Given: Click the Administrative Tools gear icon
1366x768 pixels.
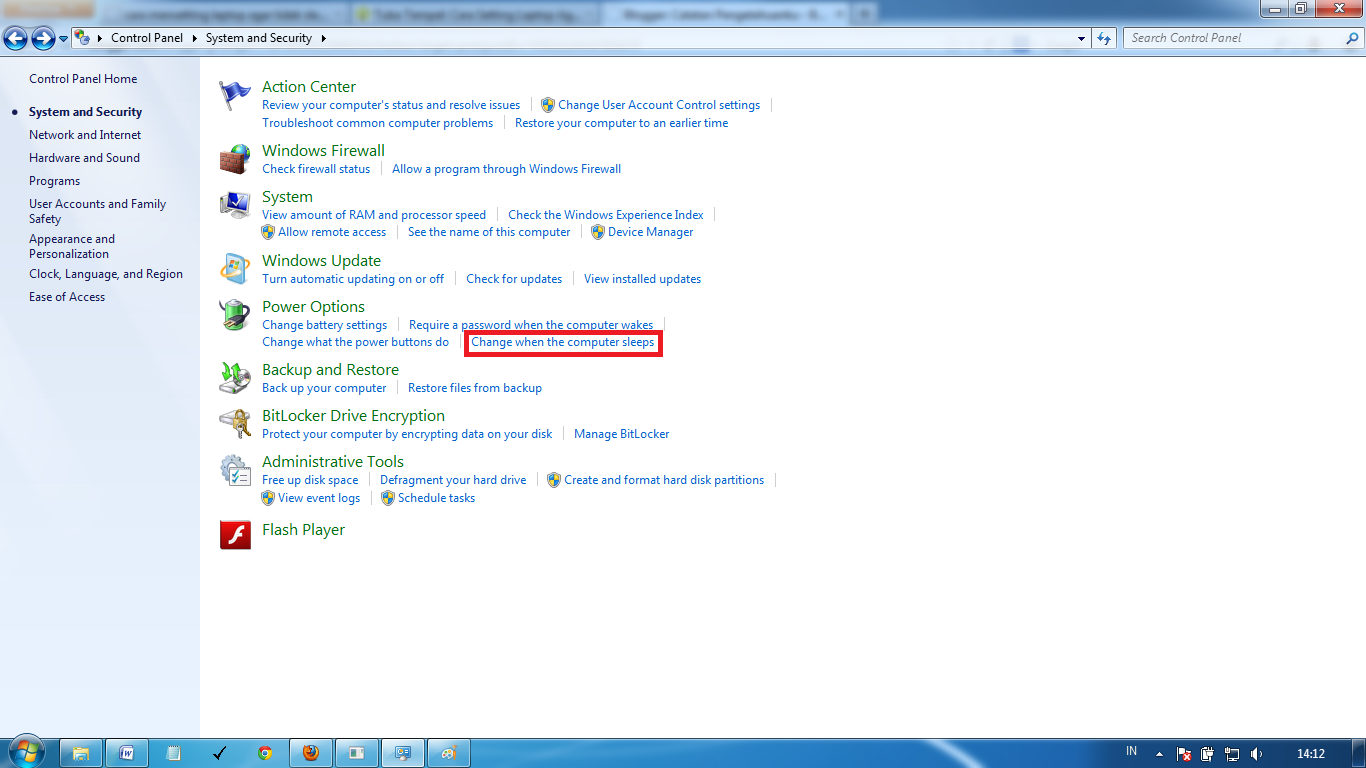Looking at the screenshot, I should tap(235, 470).
